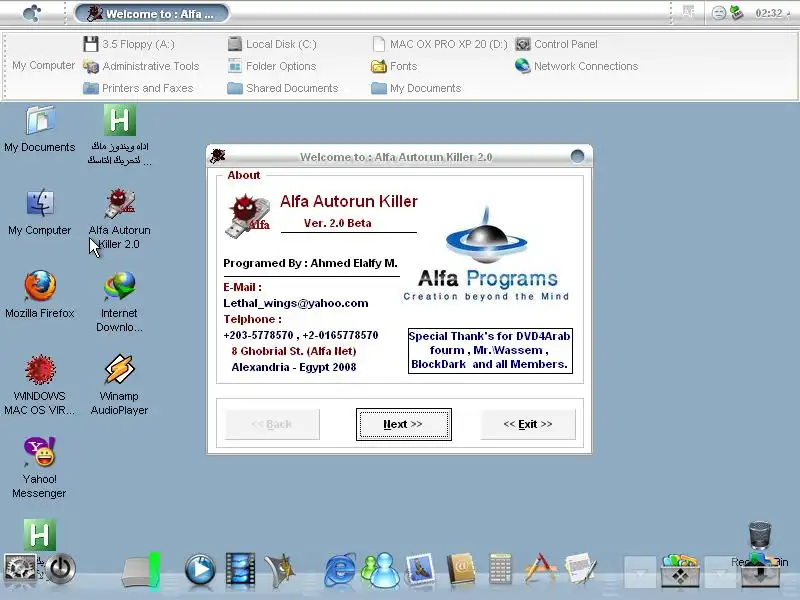800x600 pixels.
Task: Open the film strip movie dock icon
Action: (x=240, y=569)
